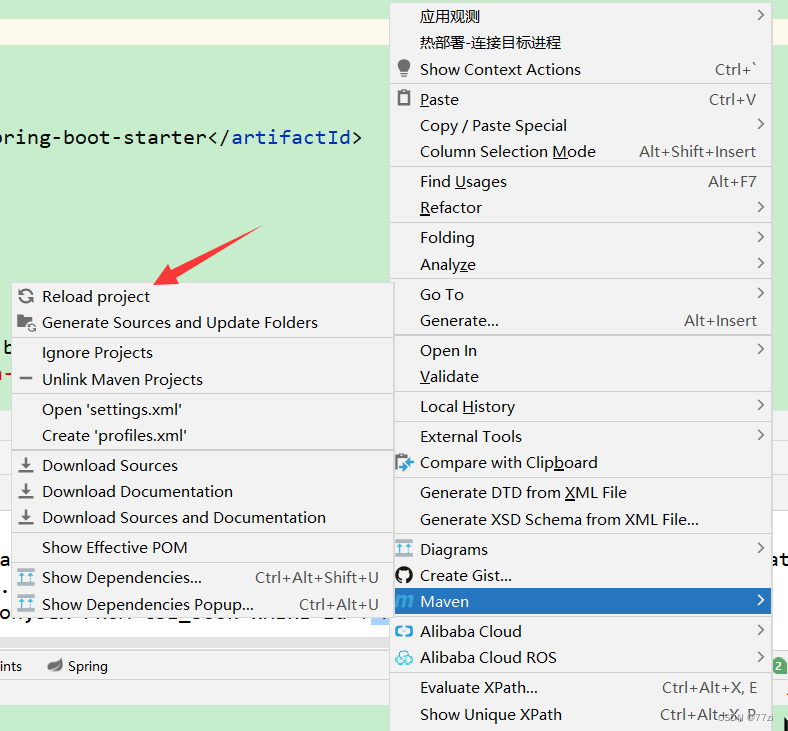Expand the Alibaba Cloud ROS submenu arrow
The image size is (788, 731).
pos(760,656)
